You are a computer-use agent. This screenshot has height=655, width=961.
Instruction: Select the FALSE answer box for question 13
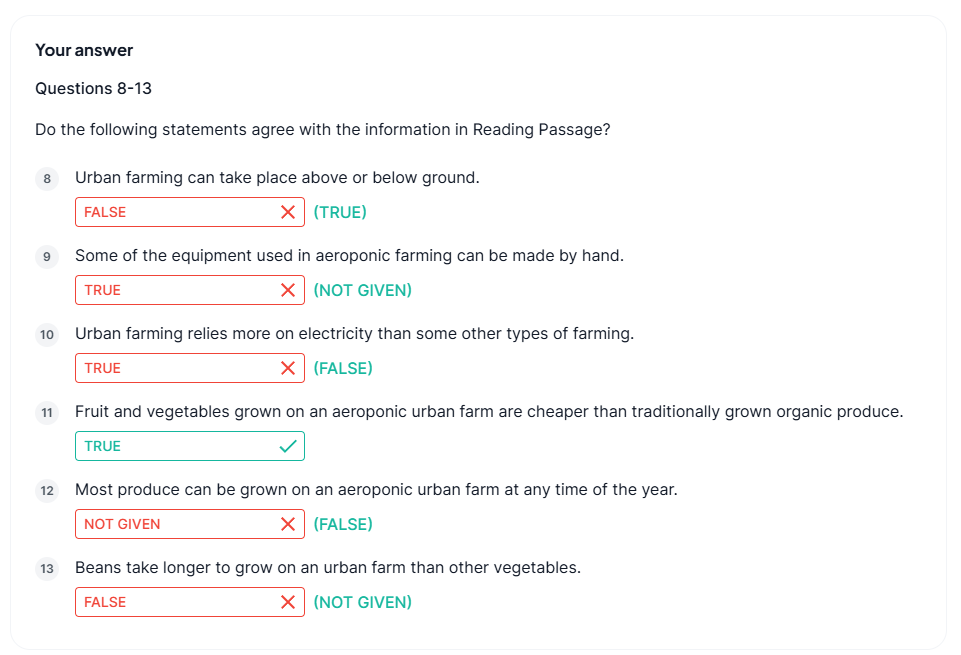[175, 602]
